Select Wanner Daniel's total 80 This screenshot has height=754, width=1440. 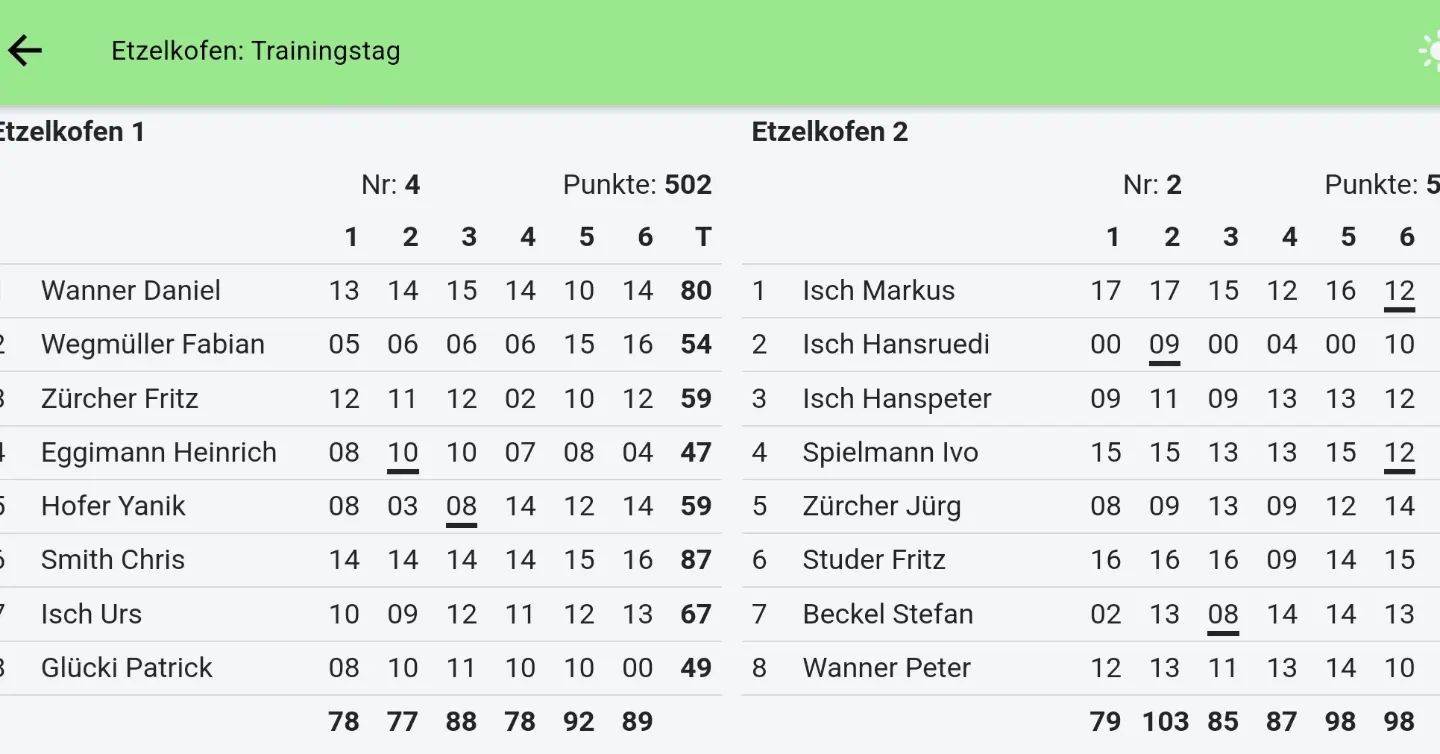[x=696, y=291]
